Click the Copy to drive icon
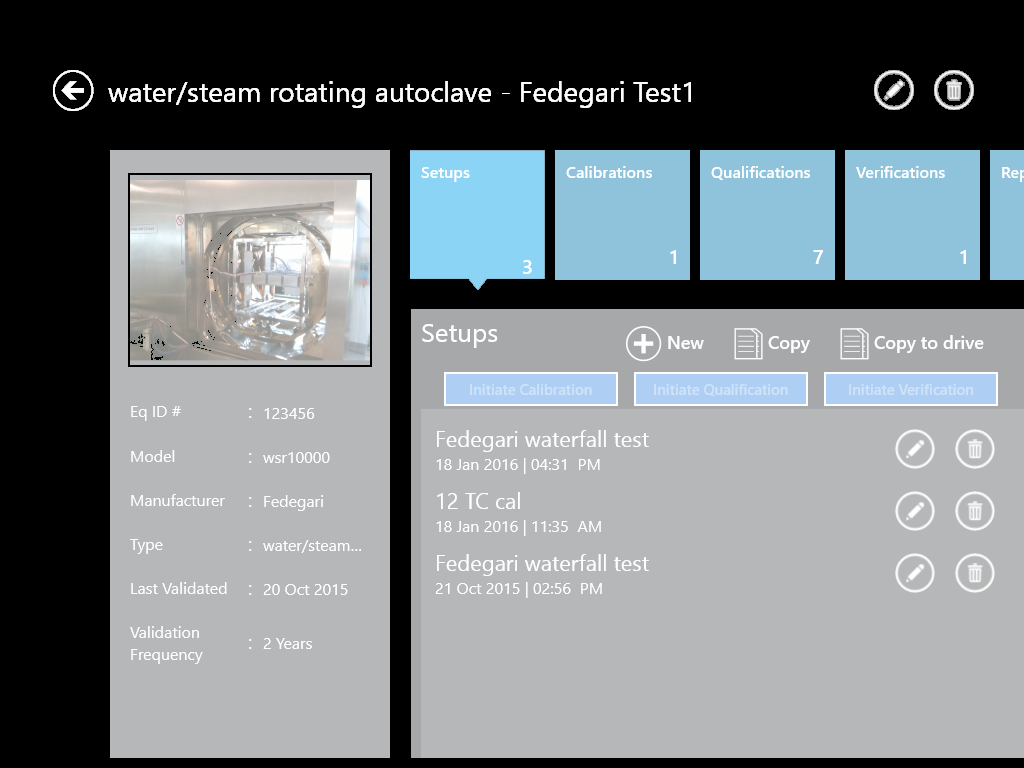The height and width of the screenshot is (768, 1024). tap(854, 344)
